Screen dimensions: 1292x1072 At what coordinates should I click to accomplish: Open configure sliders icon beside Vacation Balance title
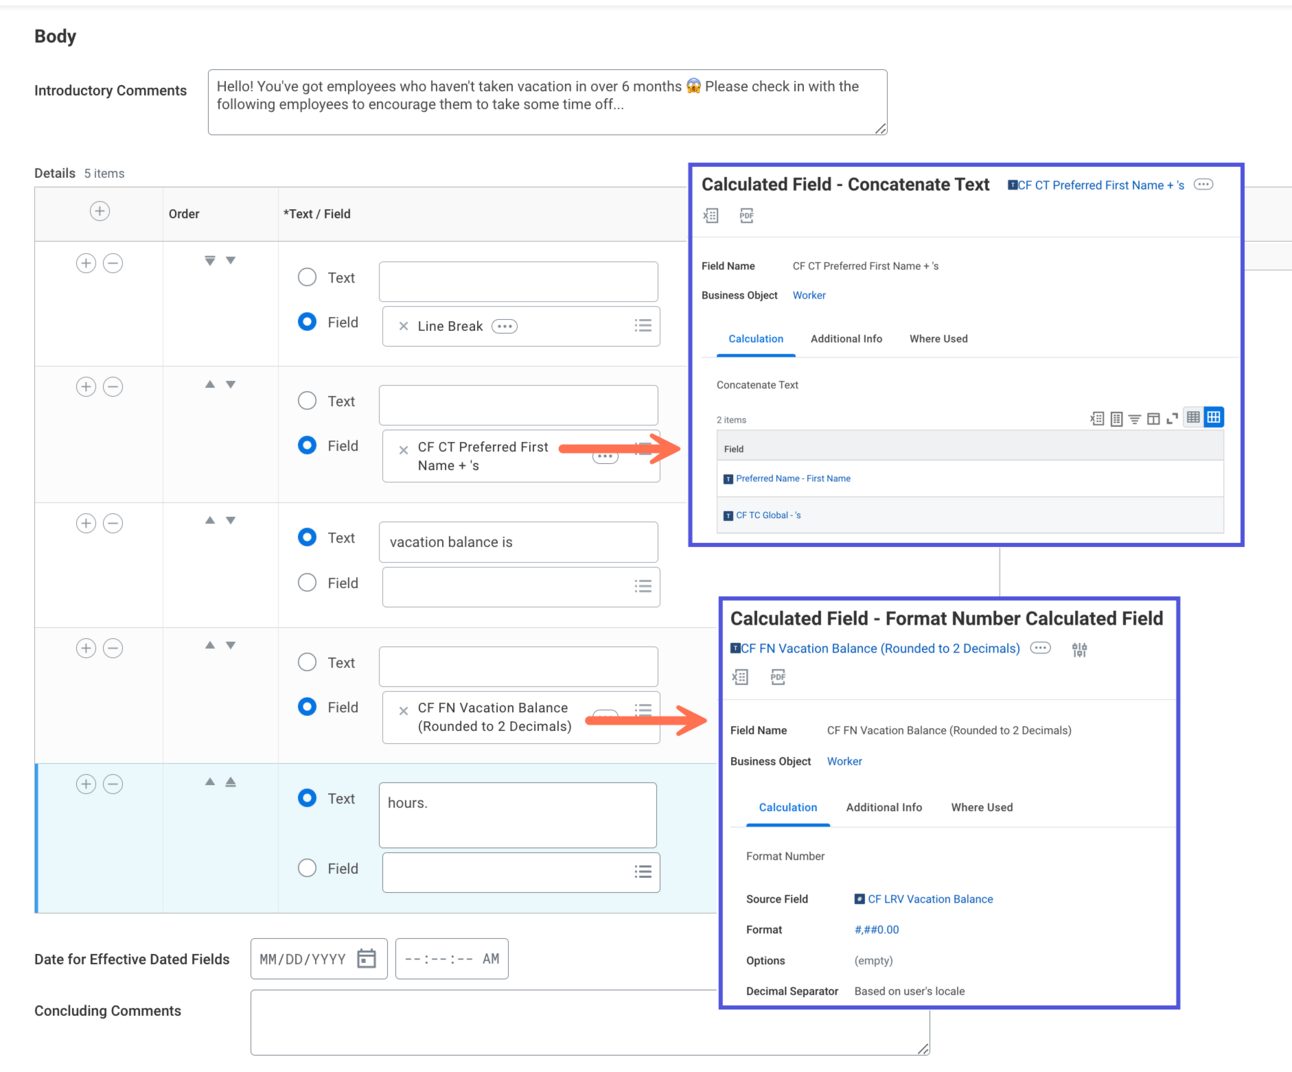pos(1079,650)
